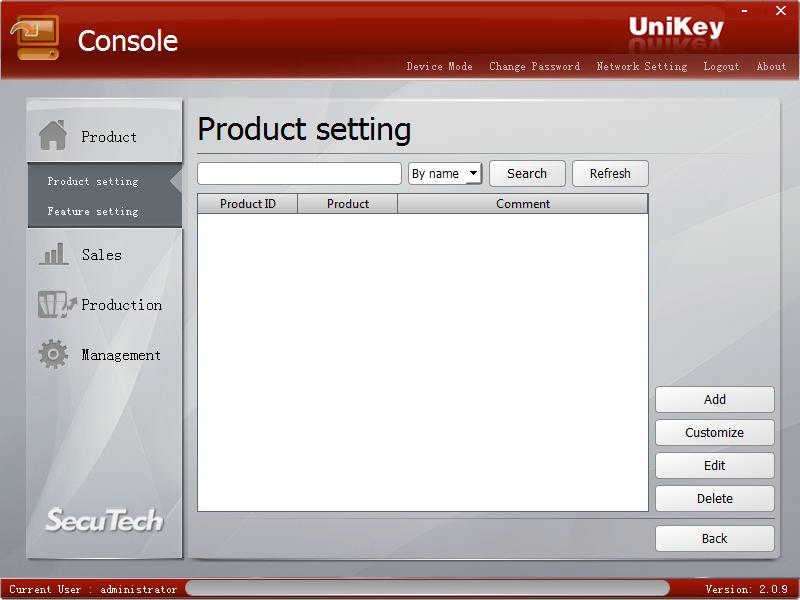The image size is (800, 600).
Task: Open the About link
Action: click(x=771, y=66)
